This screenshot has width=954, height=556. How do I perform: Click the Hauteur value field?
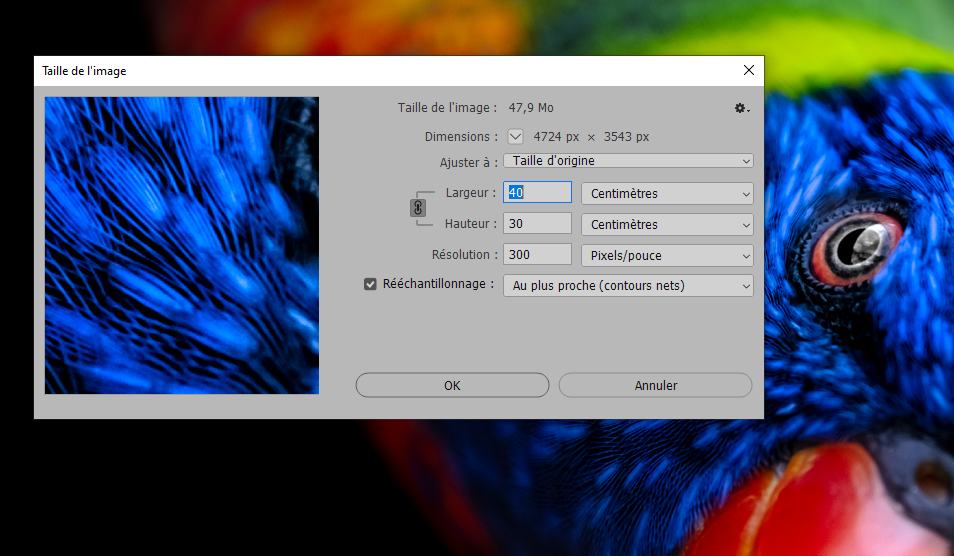coord(537,224)
